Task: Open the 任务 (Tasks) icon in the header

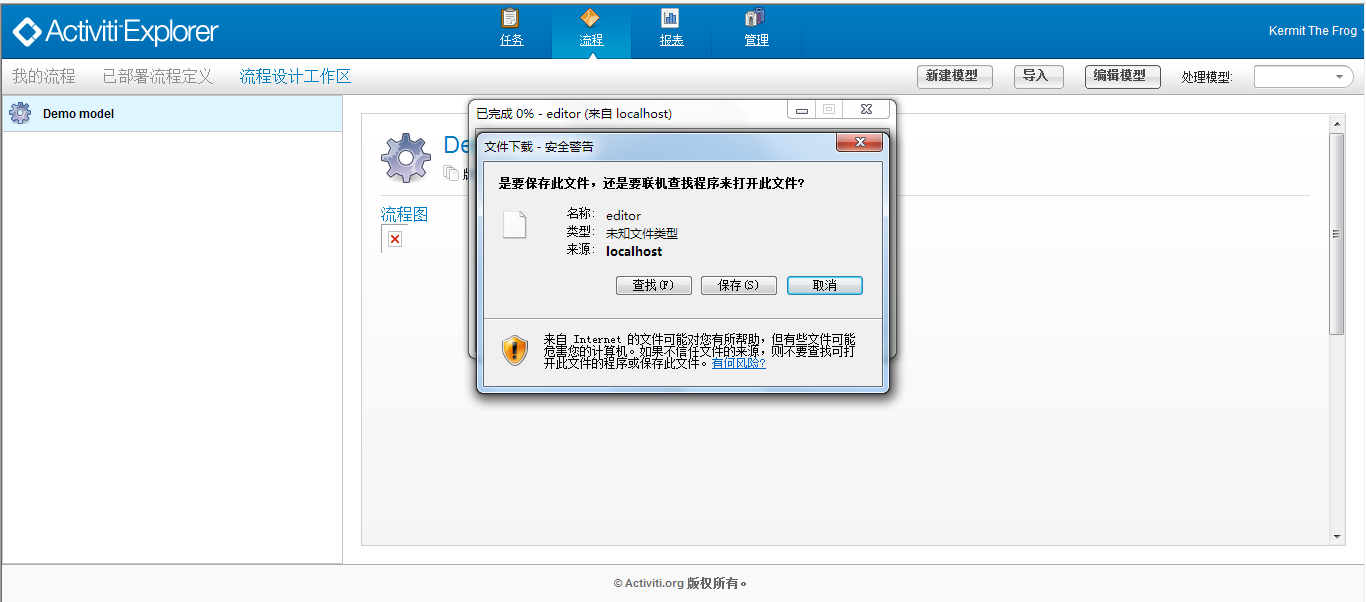Action: pyautogui.click(x=511, y=28)
